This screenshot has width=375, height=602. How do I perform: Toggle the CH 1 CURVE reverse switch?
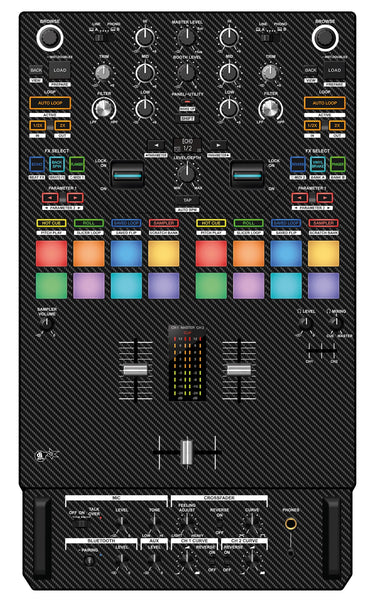click(x=211, y=561)
